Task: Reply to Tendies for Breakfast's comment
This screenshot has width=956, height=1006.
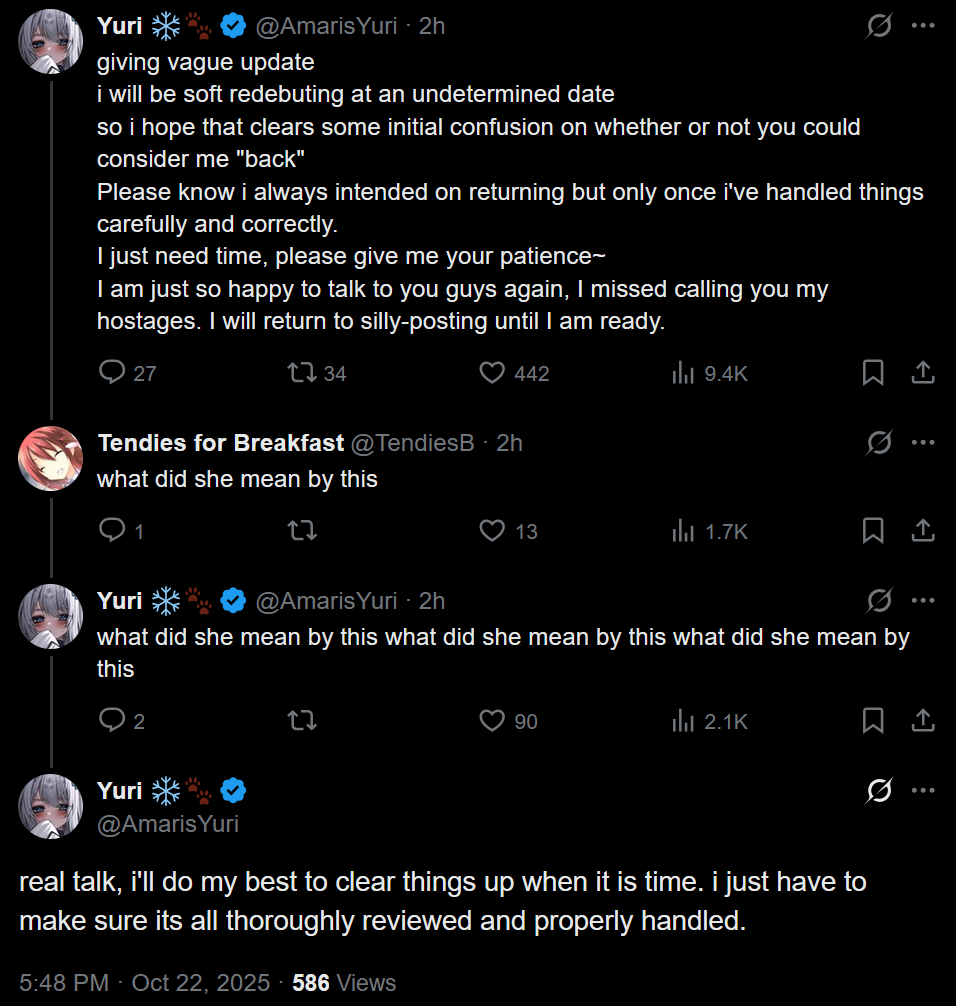Action: point(112,531)
